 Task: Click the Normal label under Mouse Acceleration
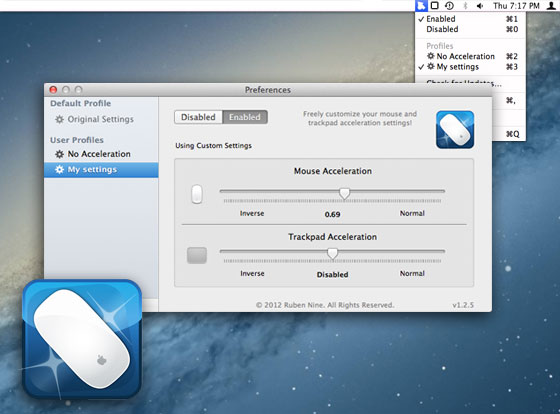tap(412, 213)
